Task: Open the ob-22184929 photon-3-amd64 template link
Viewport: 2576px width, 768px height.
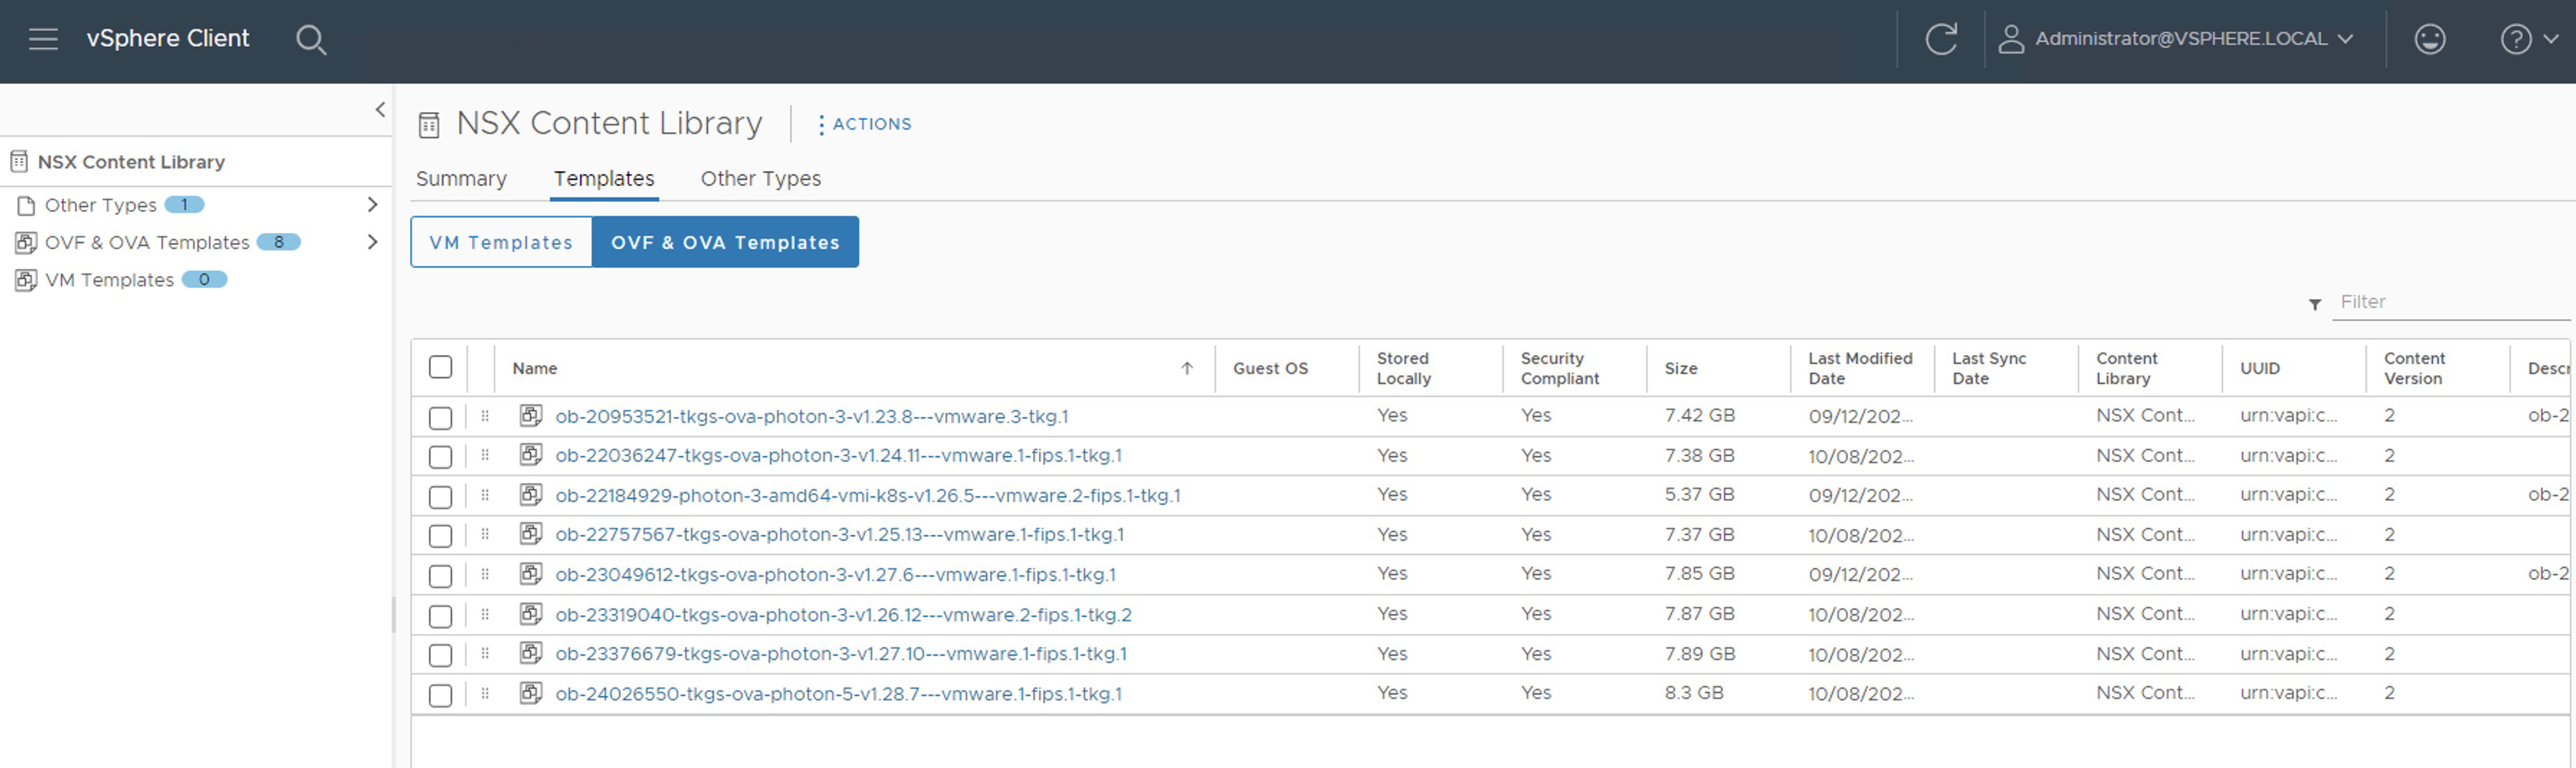Action: 867,495
